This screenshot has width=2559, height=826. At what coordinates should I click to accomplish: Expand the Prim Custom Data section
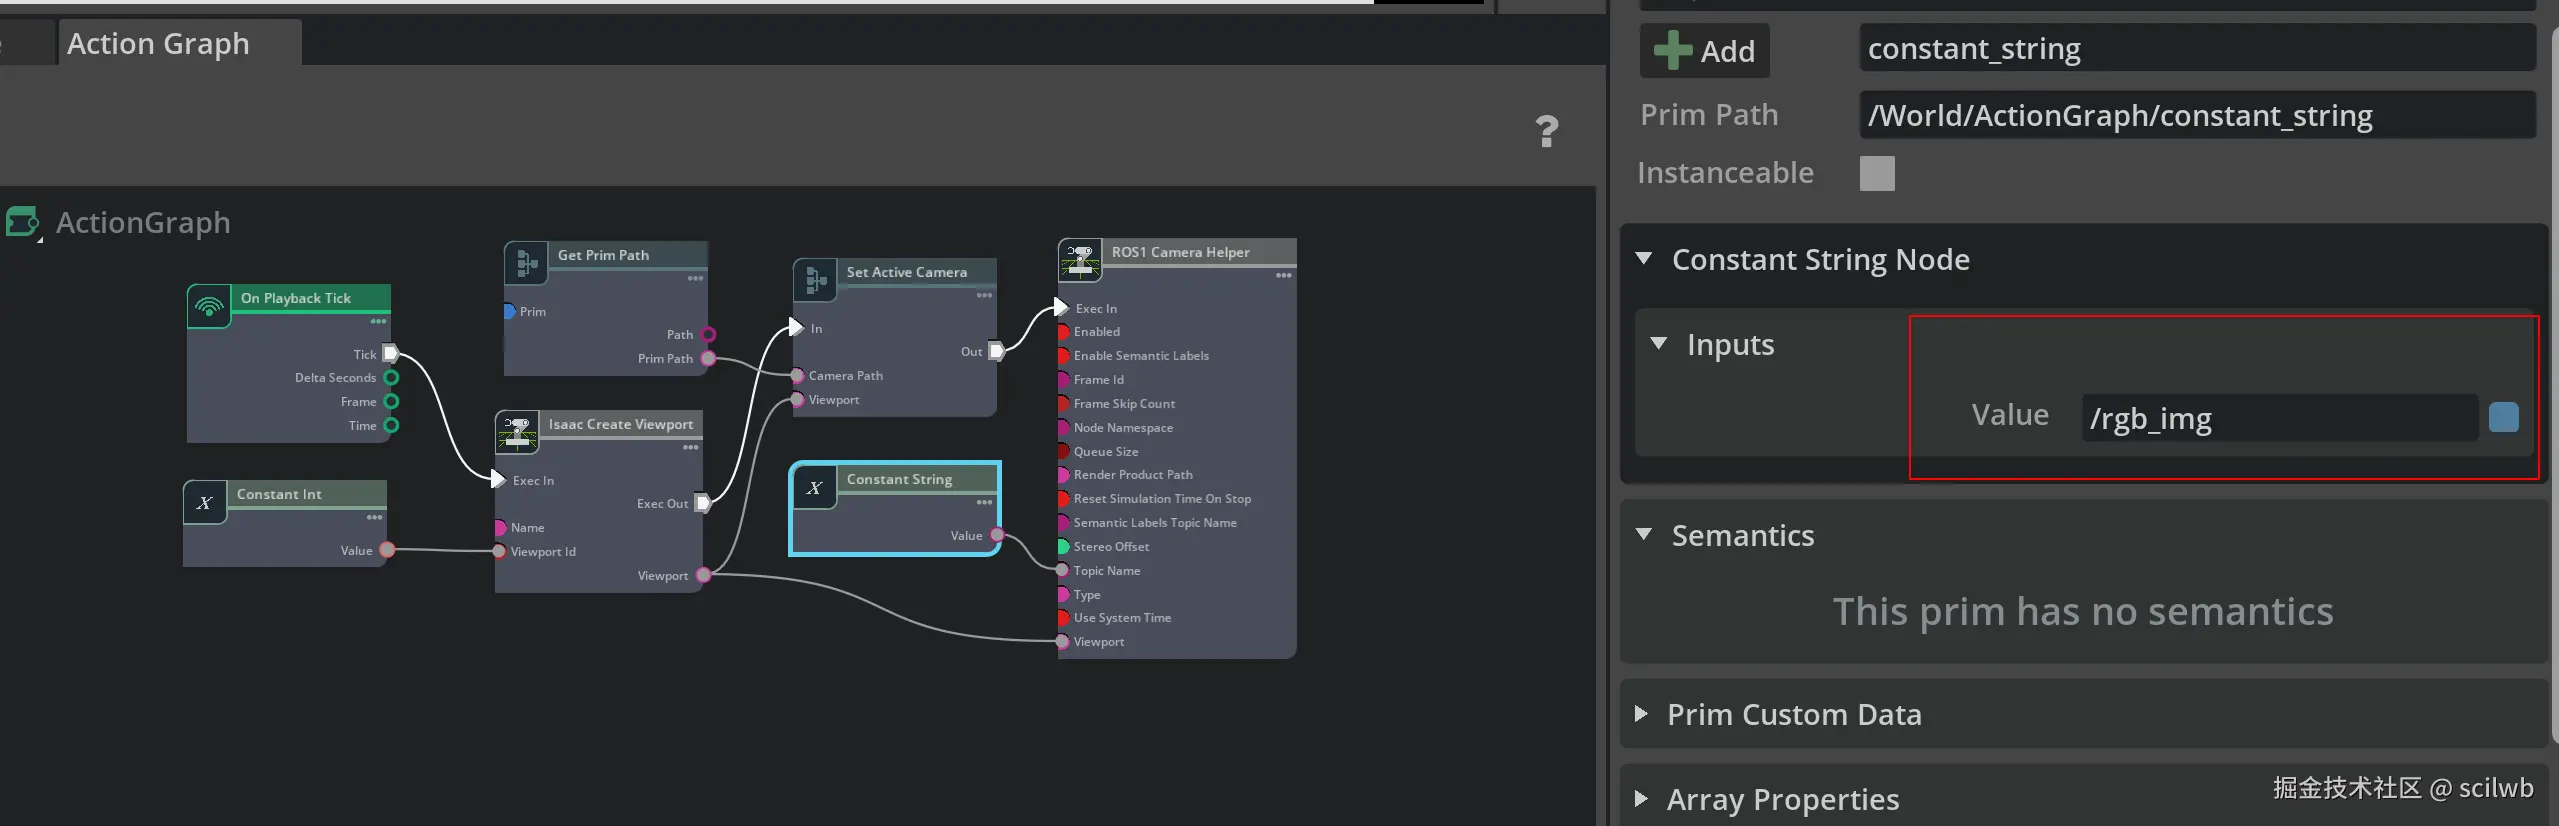pos(1641,714)
